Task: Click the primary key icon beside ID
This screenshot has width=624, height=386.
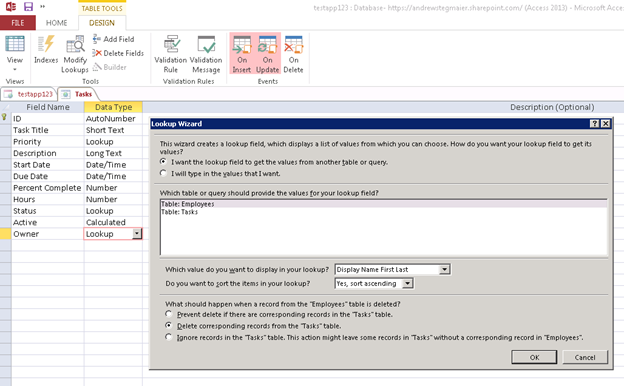Action: (4, 117)
